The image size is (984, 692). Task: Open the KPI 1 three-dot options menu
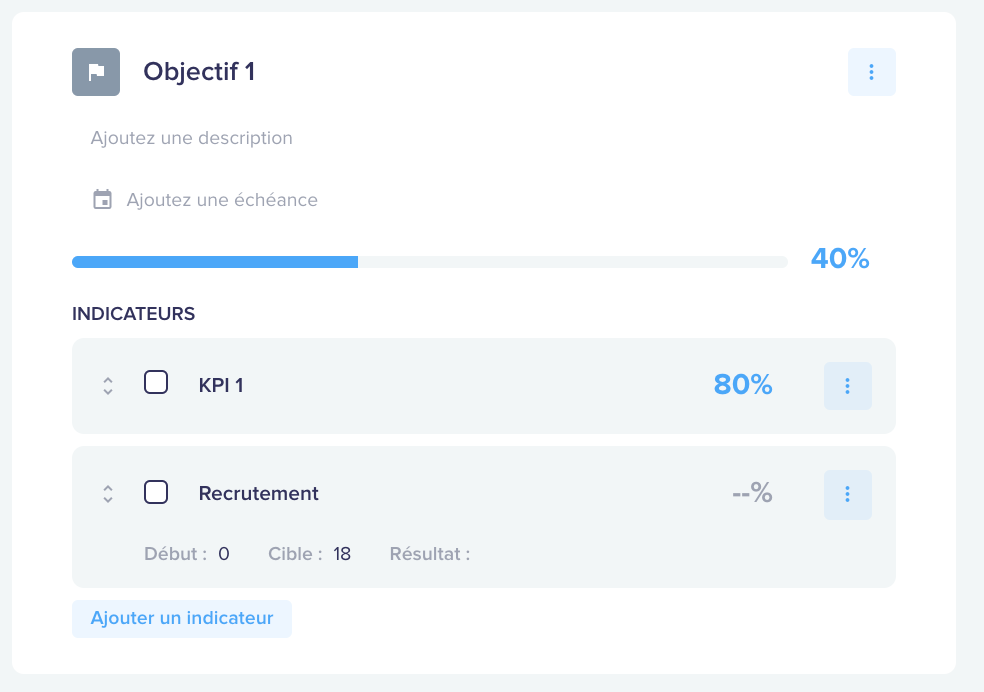coord(847,386)
